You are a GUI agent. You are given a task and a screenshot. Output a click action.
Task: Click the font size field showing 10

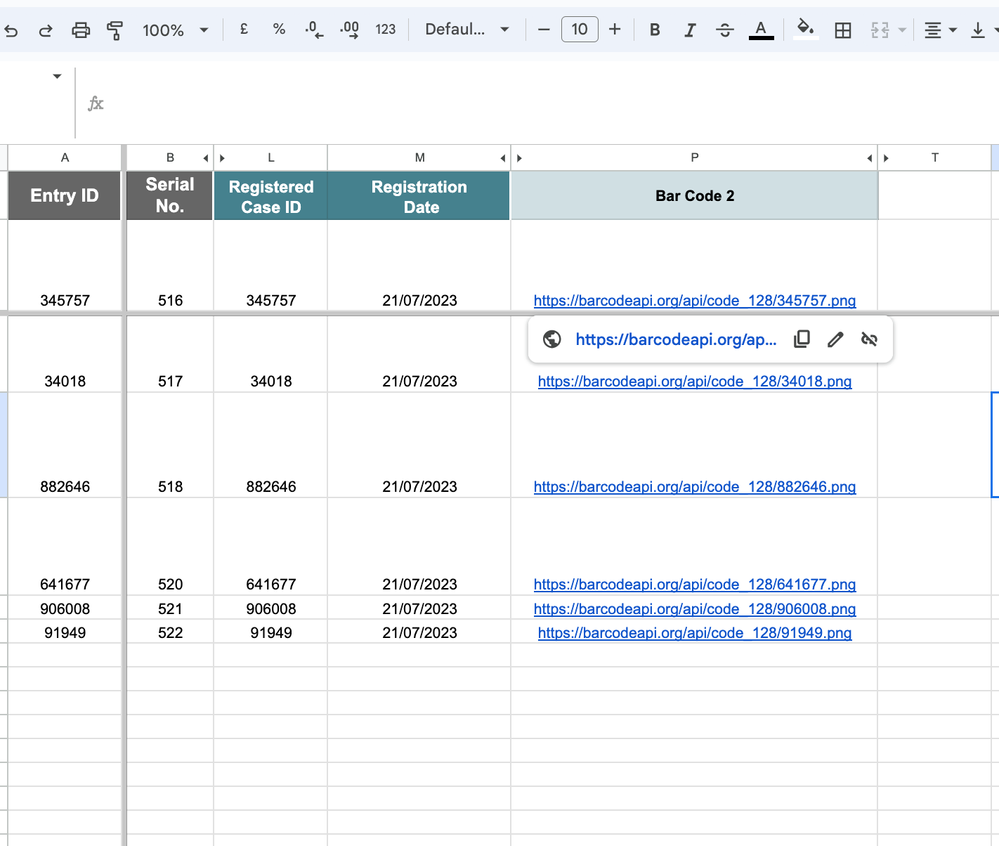(x=579, y=29)
